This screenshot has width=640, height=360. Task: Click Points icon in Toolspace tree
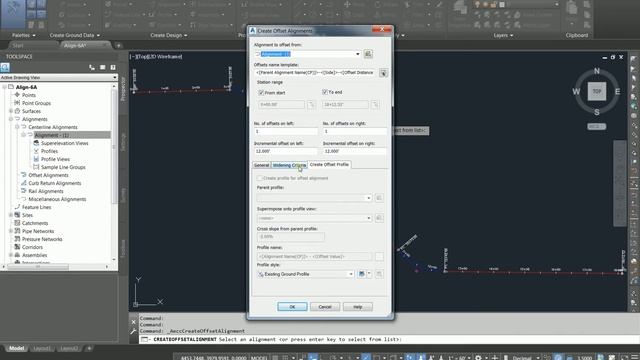(x=17, y=95)
